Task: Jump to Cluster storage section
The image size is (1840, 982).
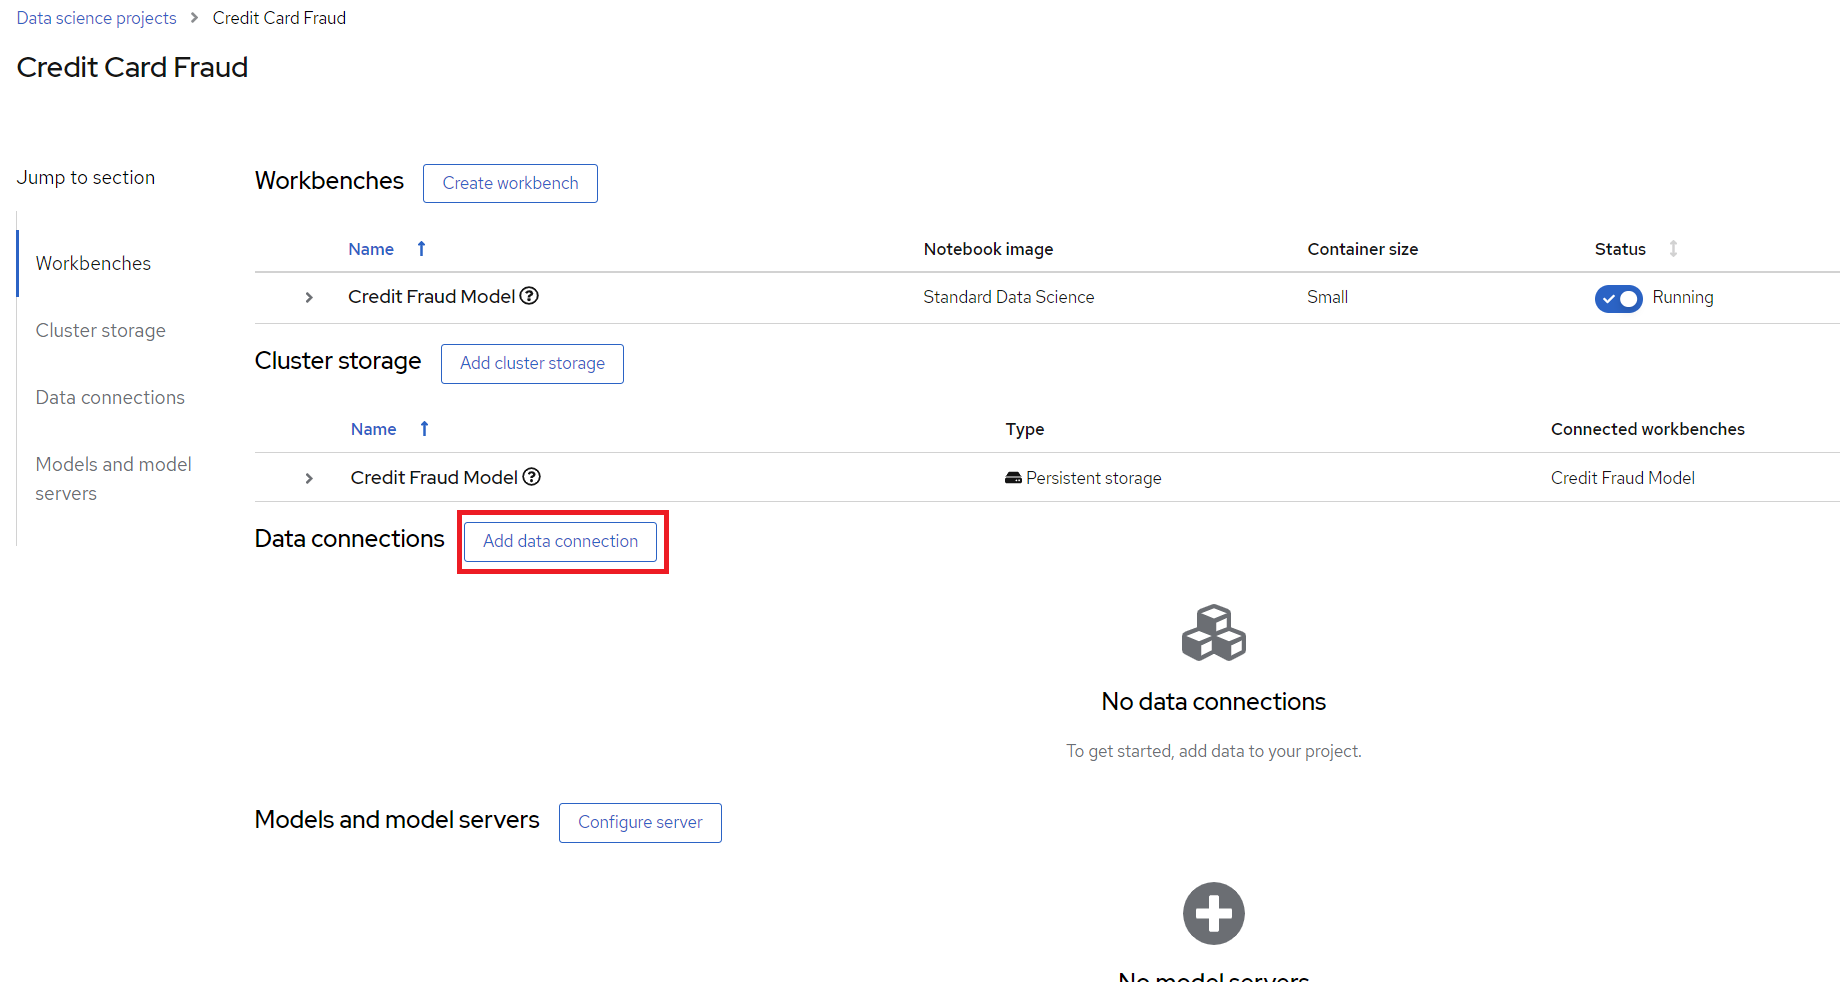Action: 100,330
